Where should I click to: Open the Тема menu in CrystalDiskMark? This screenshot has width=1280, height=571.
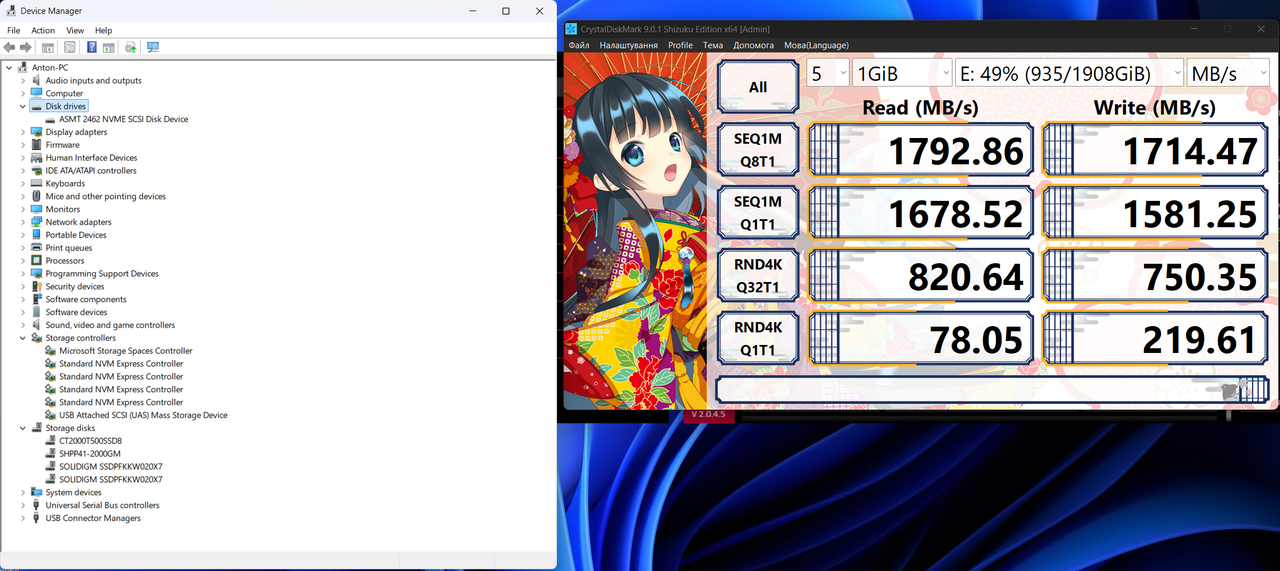click(x=712, y=45)
